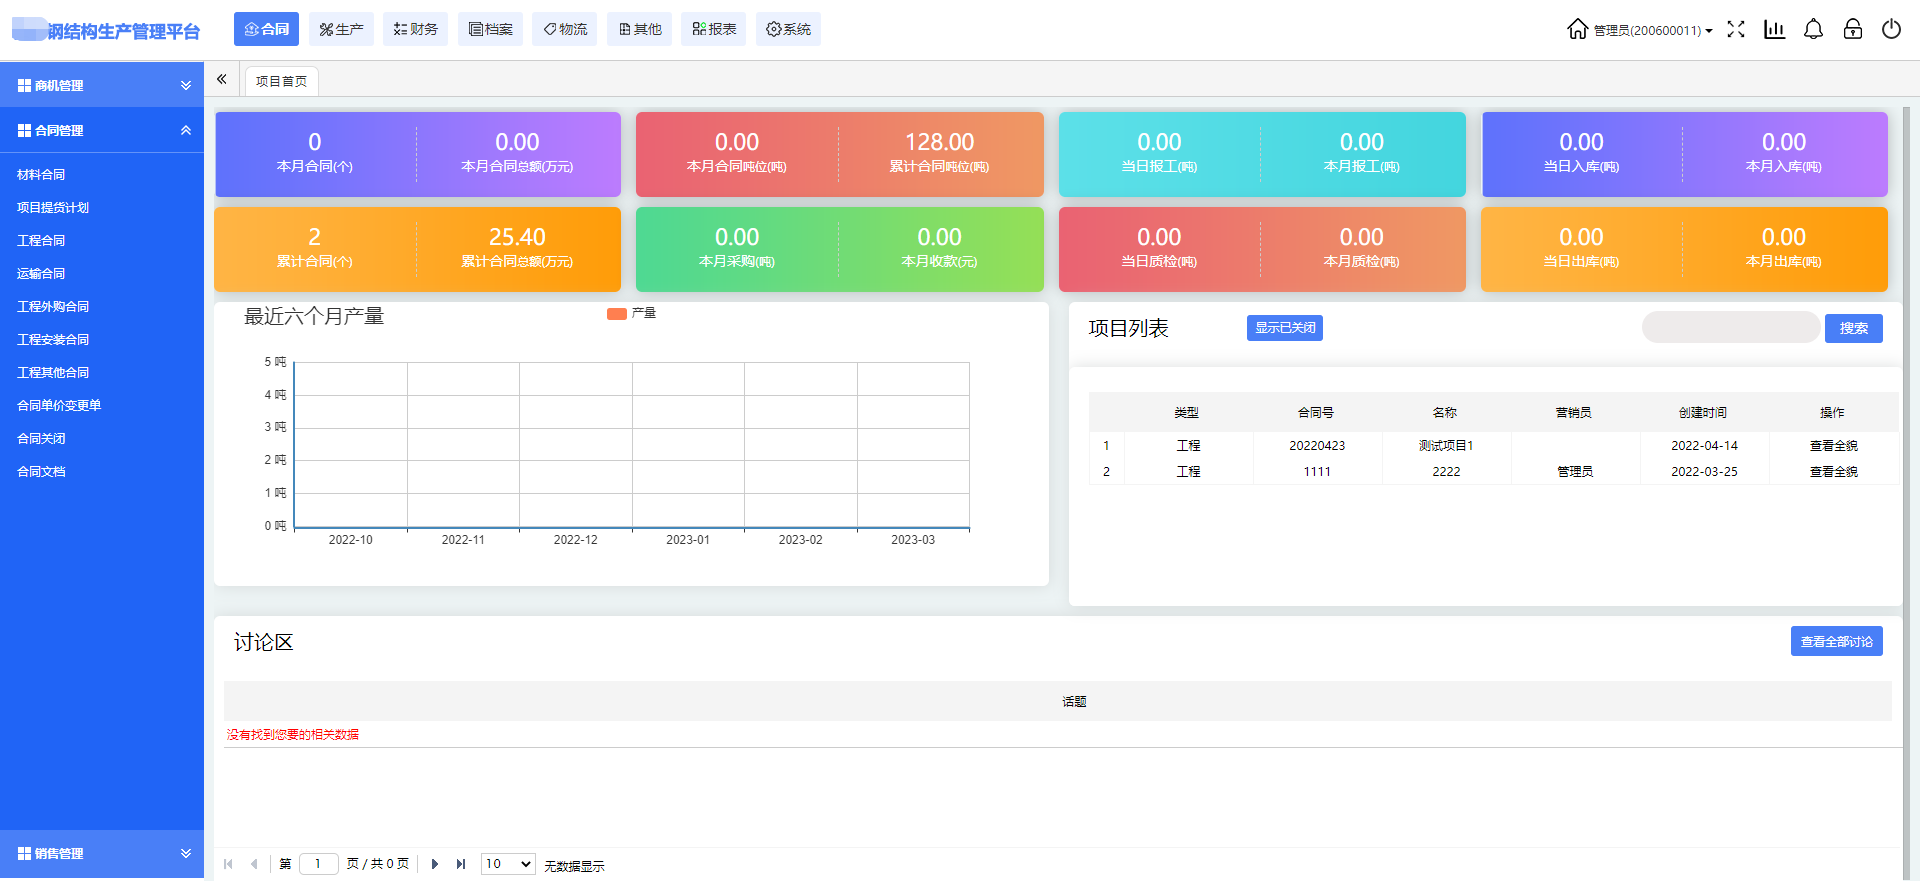This screenshot has width=1920, height=881.
Task: Open the bar chart statistics icon
Action: pyautogui.click(x=1775, y=29)
